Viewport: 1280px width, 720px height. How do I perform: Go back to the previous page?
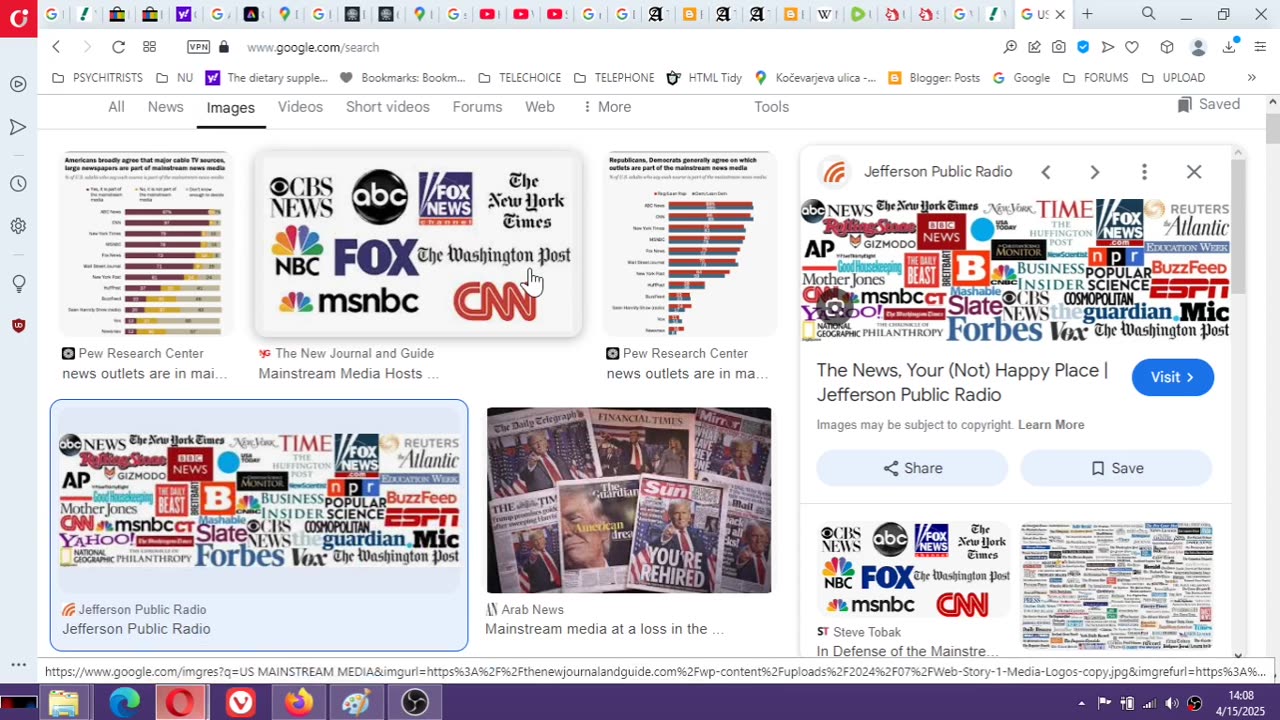[56, 47]
